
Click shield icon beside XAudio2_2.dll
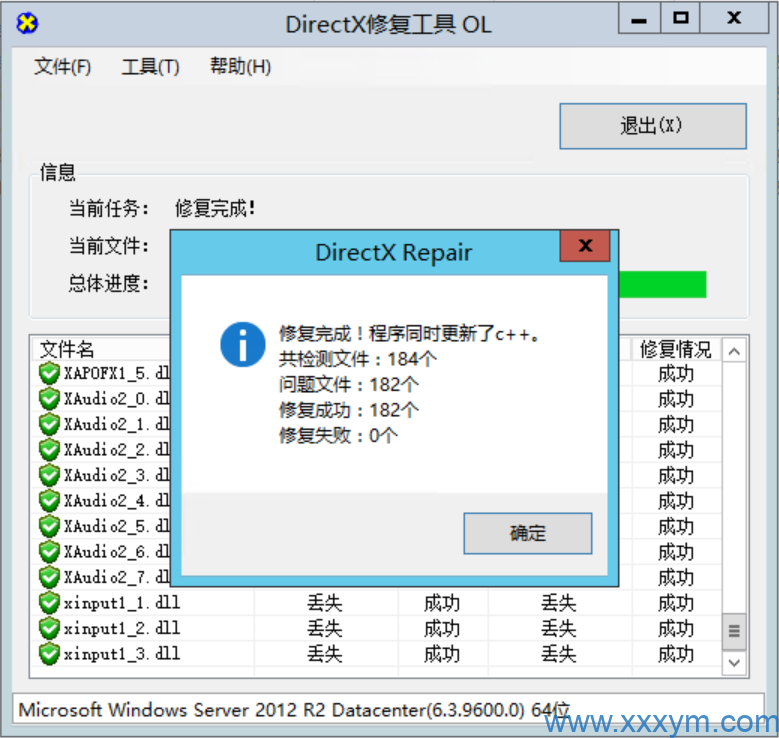[49, 450]
